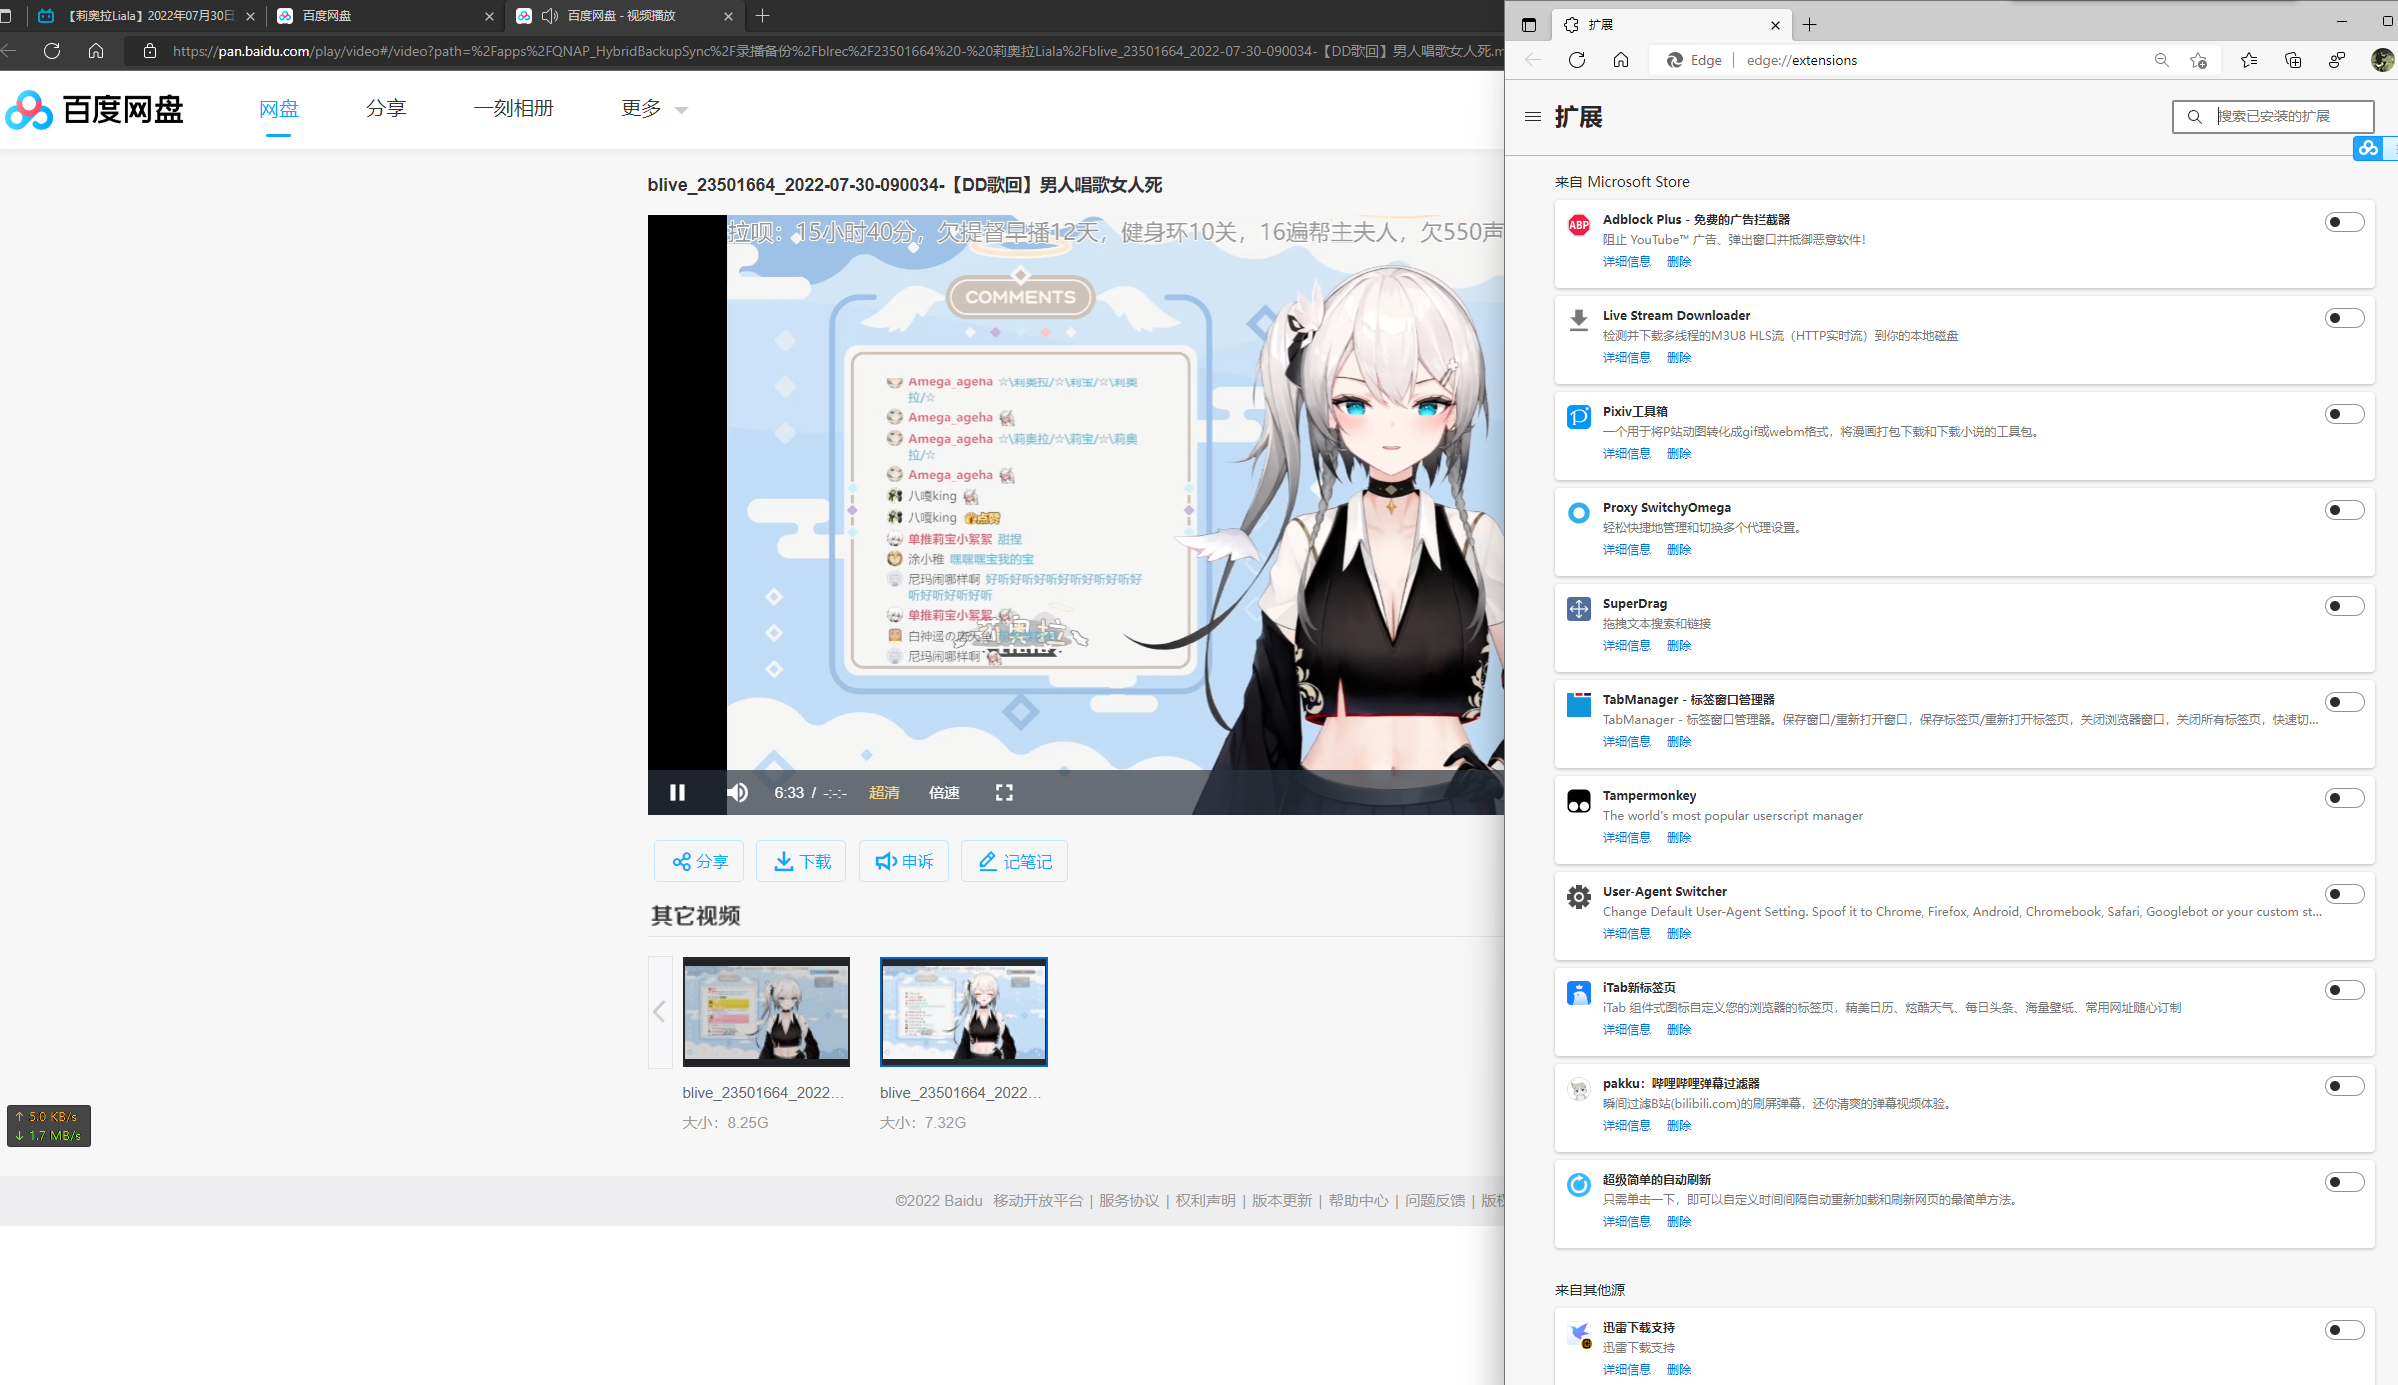Download the video using the 下载 button

[x=801, y=861]
